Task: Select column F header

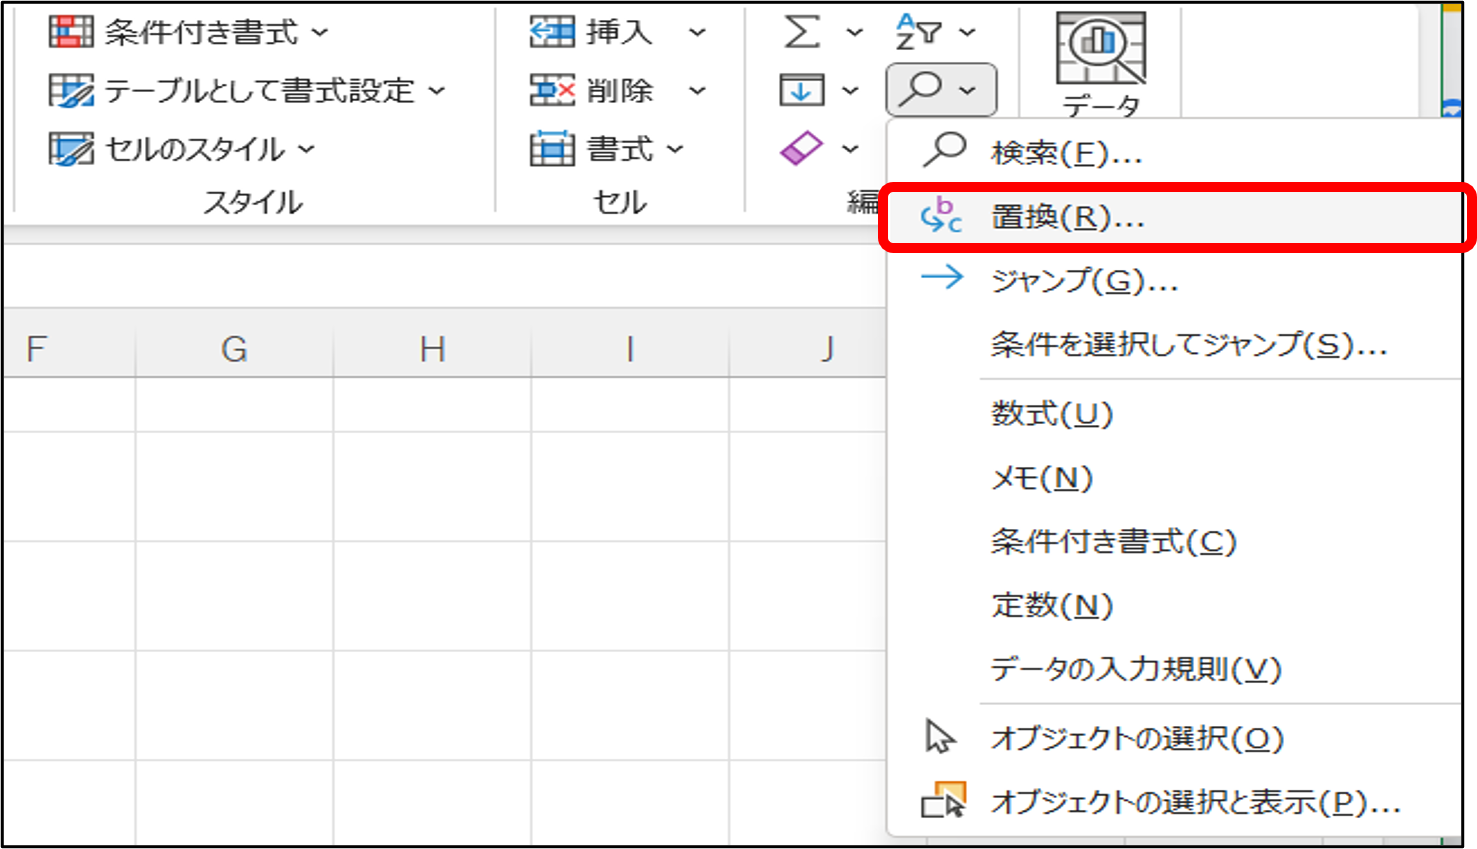Action: [x=68, y=348]
